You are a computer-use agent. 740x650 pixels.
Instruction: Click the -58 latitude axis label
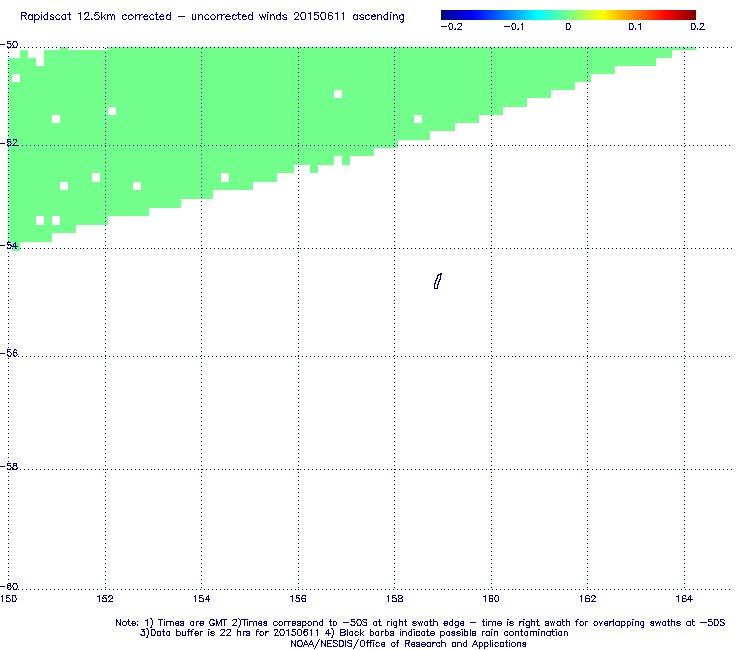point(9,466)
